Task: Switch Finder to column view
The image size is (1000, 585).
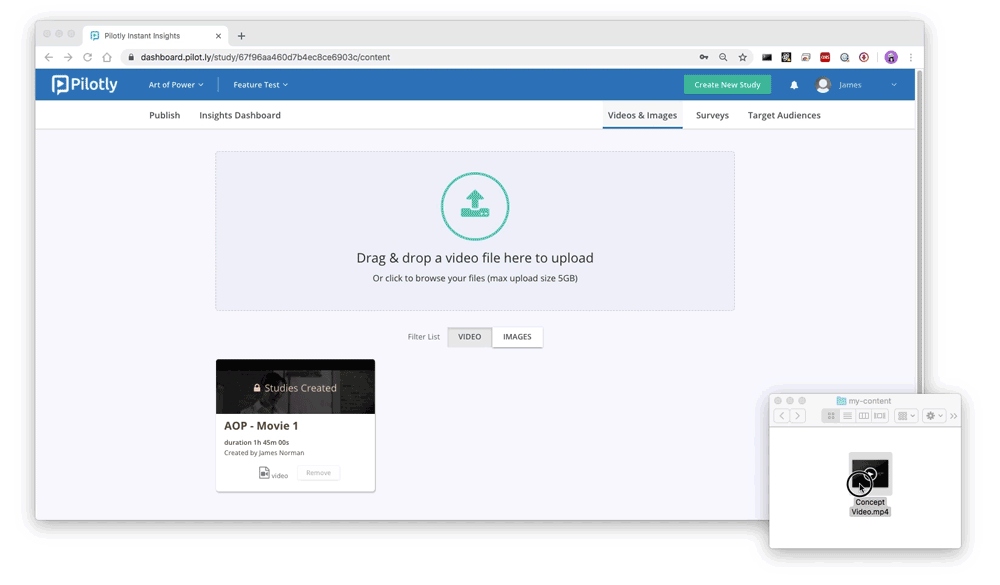Action: pyautogui.click(x=864, y=416)
